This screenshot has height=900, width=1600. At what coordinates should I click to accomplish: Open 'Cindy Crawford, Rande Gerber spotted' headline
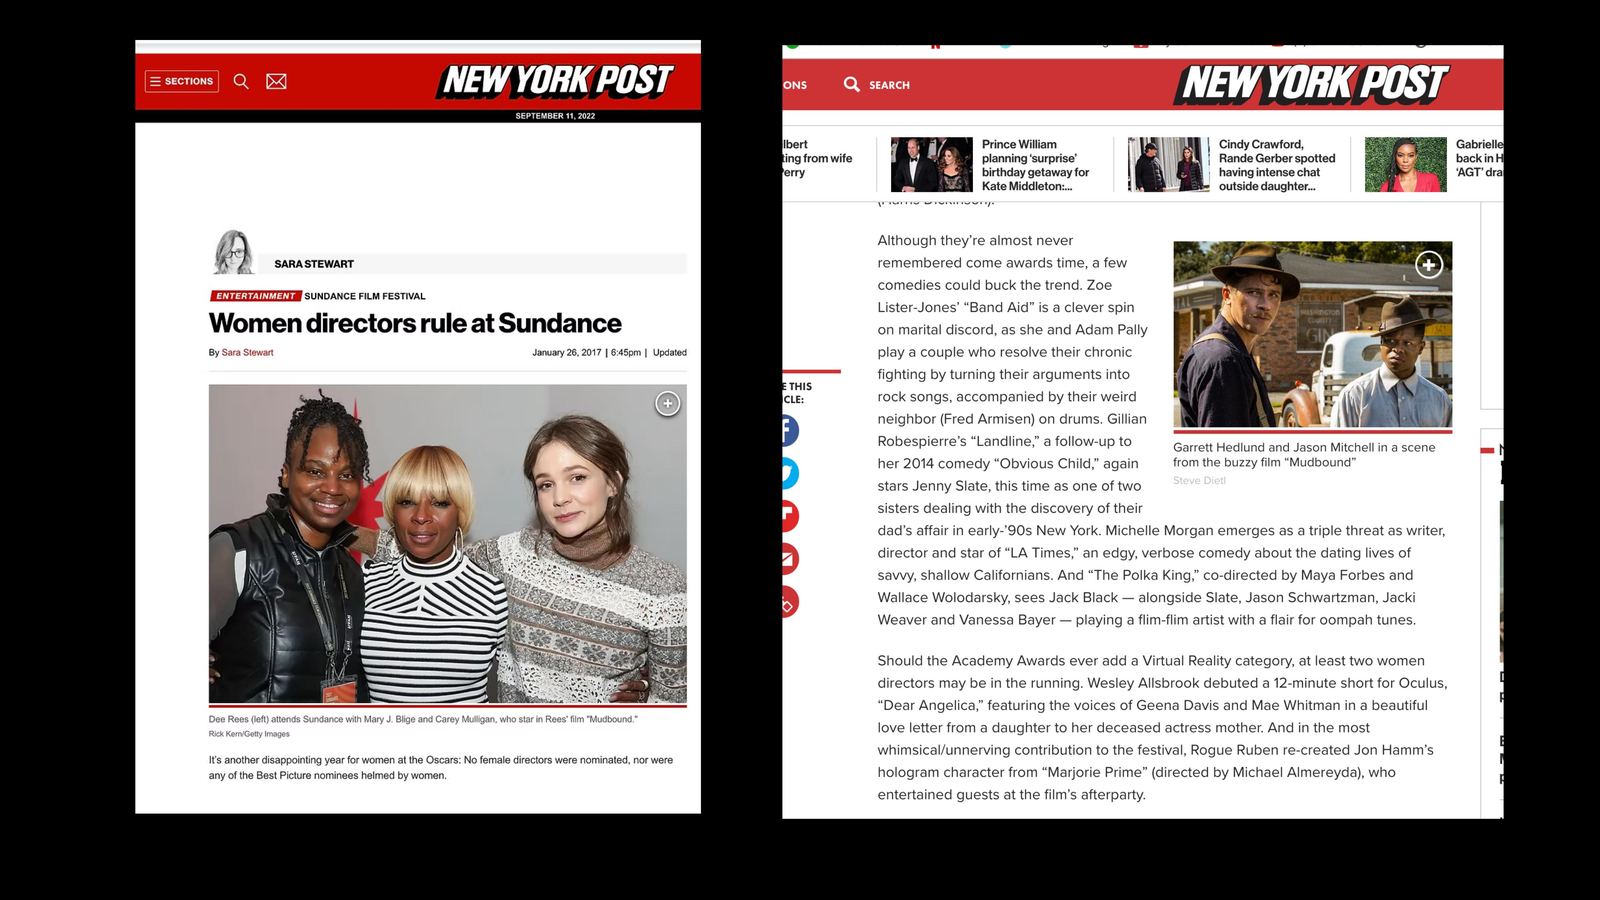tap(1277, 165)
